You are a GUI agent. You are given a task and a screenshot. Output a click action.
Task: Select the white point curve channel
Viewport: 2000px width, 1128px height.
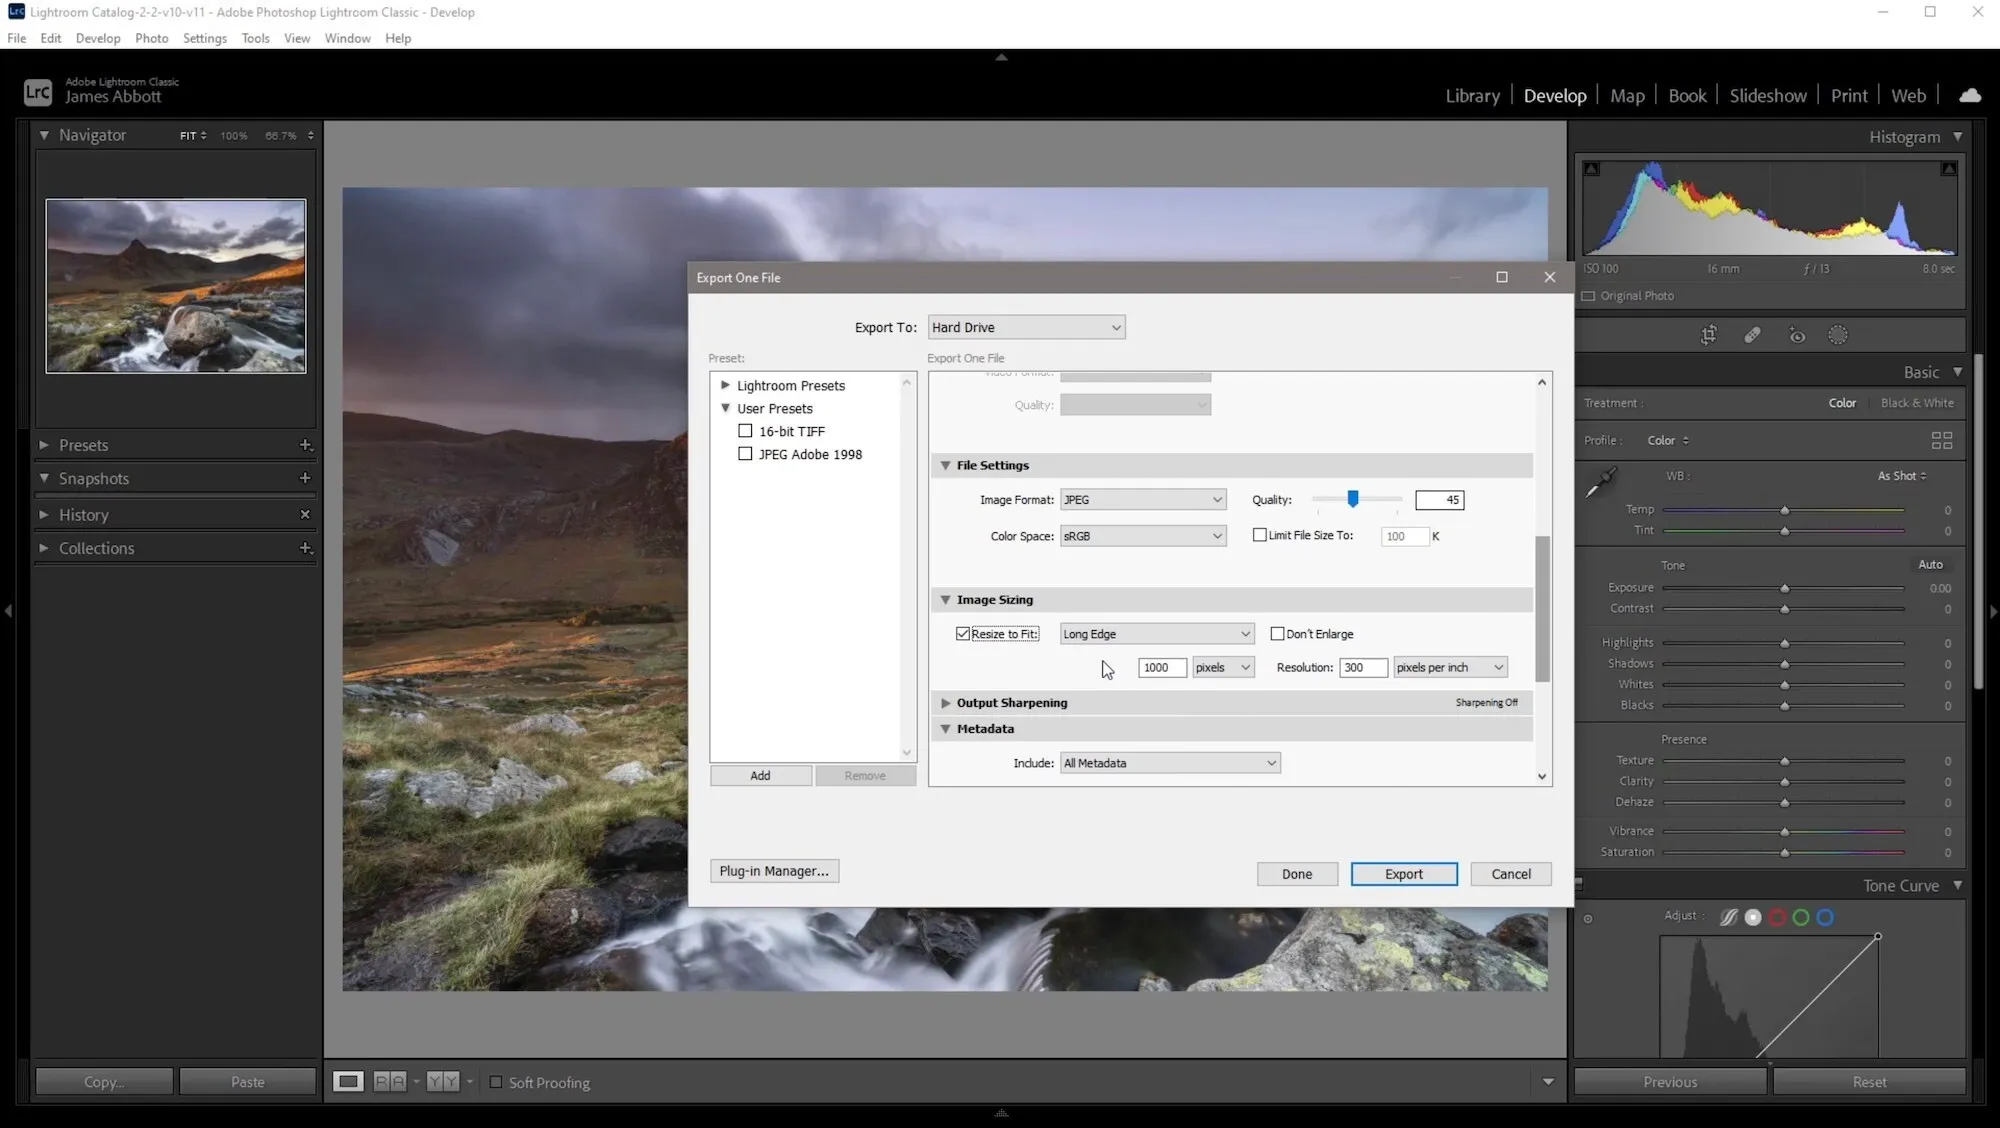tap(1753, 917)
